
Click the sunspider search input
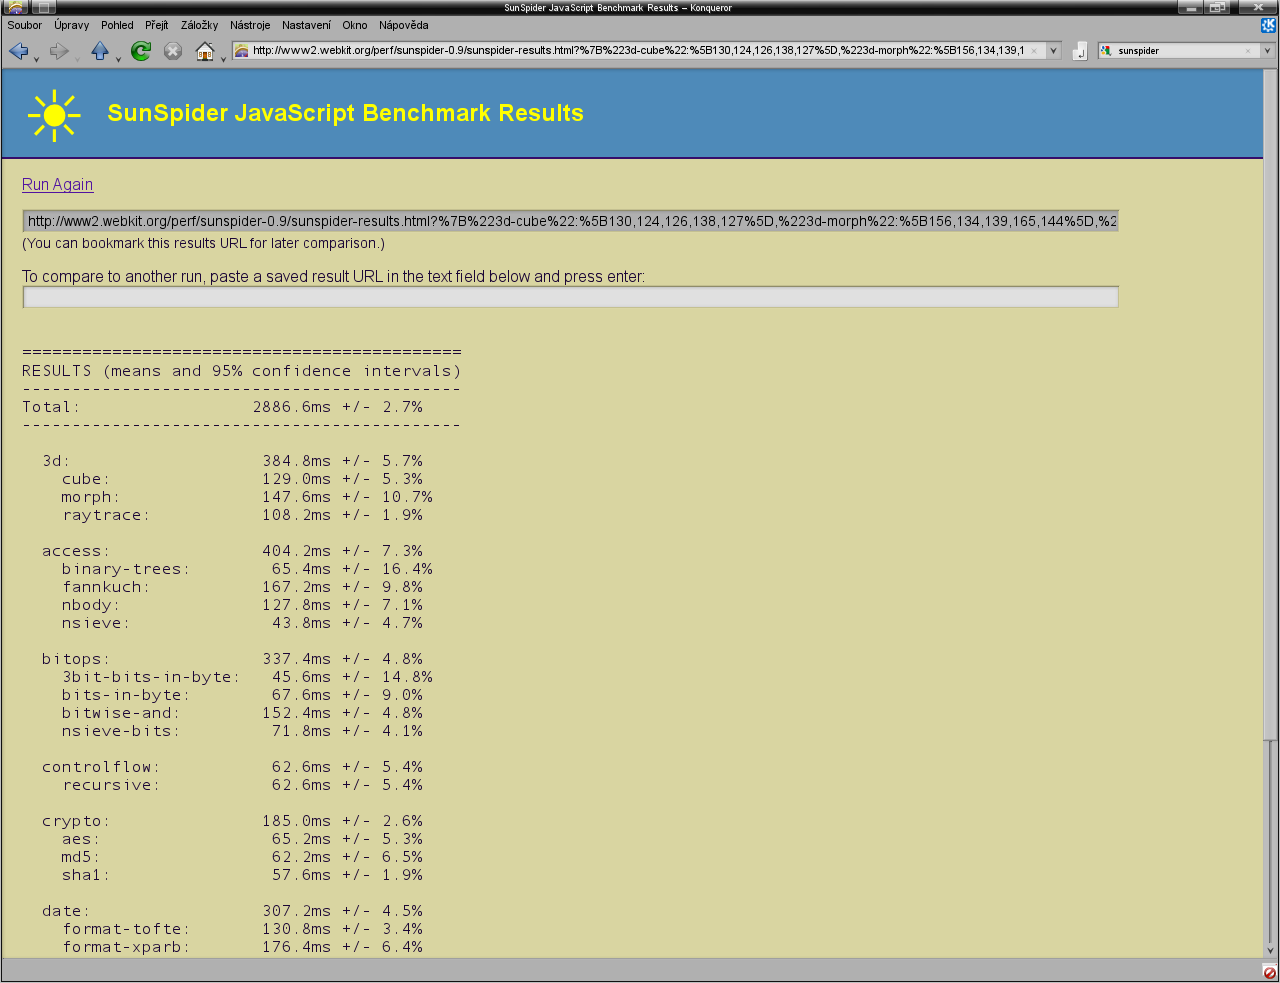point(1178,50)
